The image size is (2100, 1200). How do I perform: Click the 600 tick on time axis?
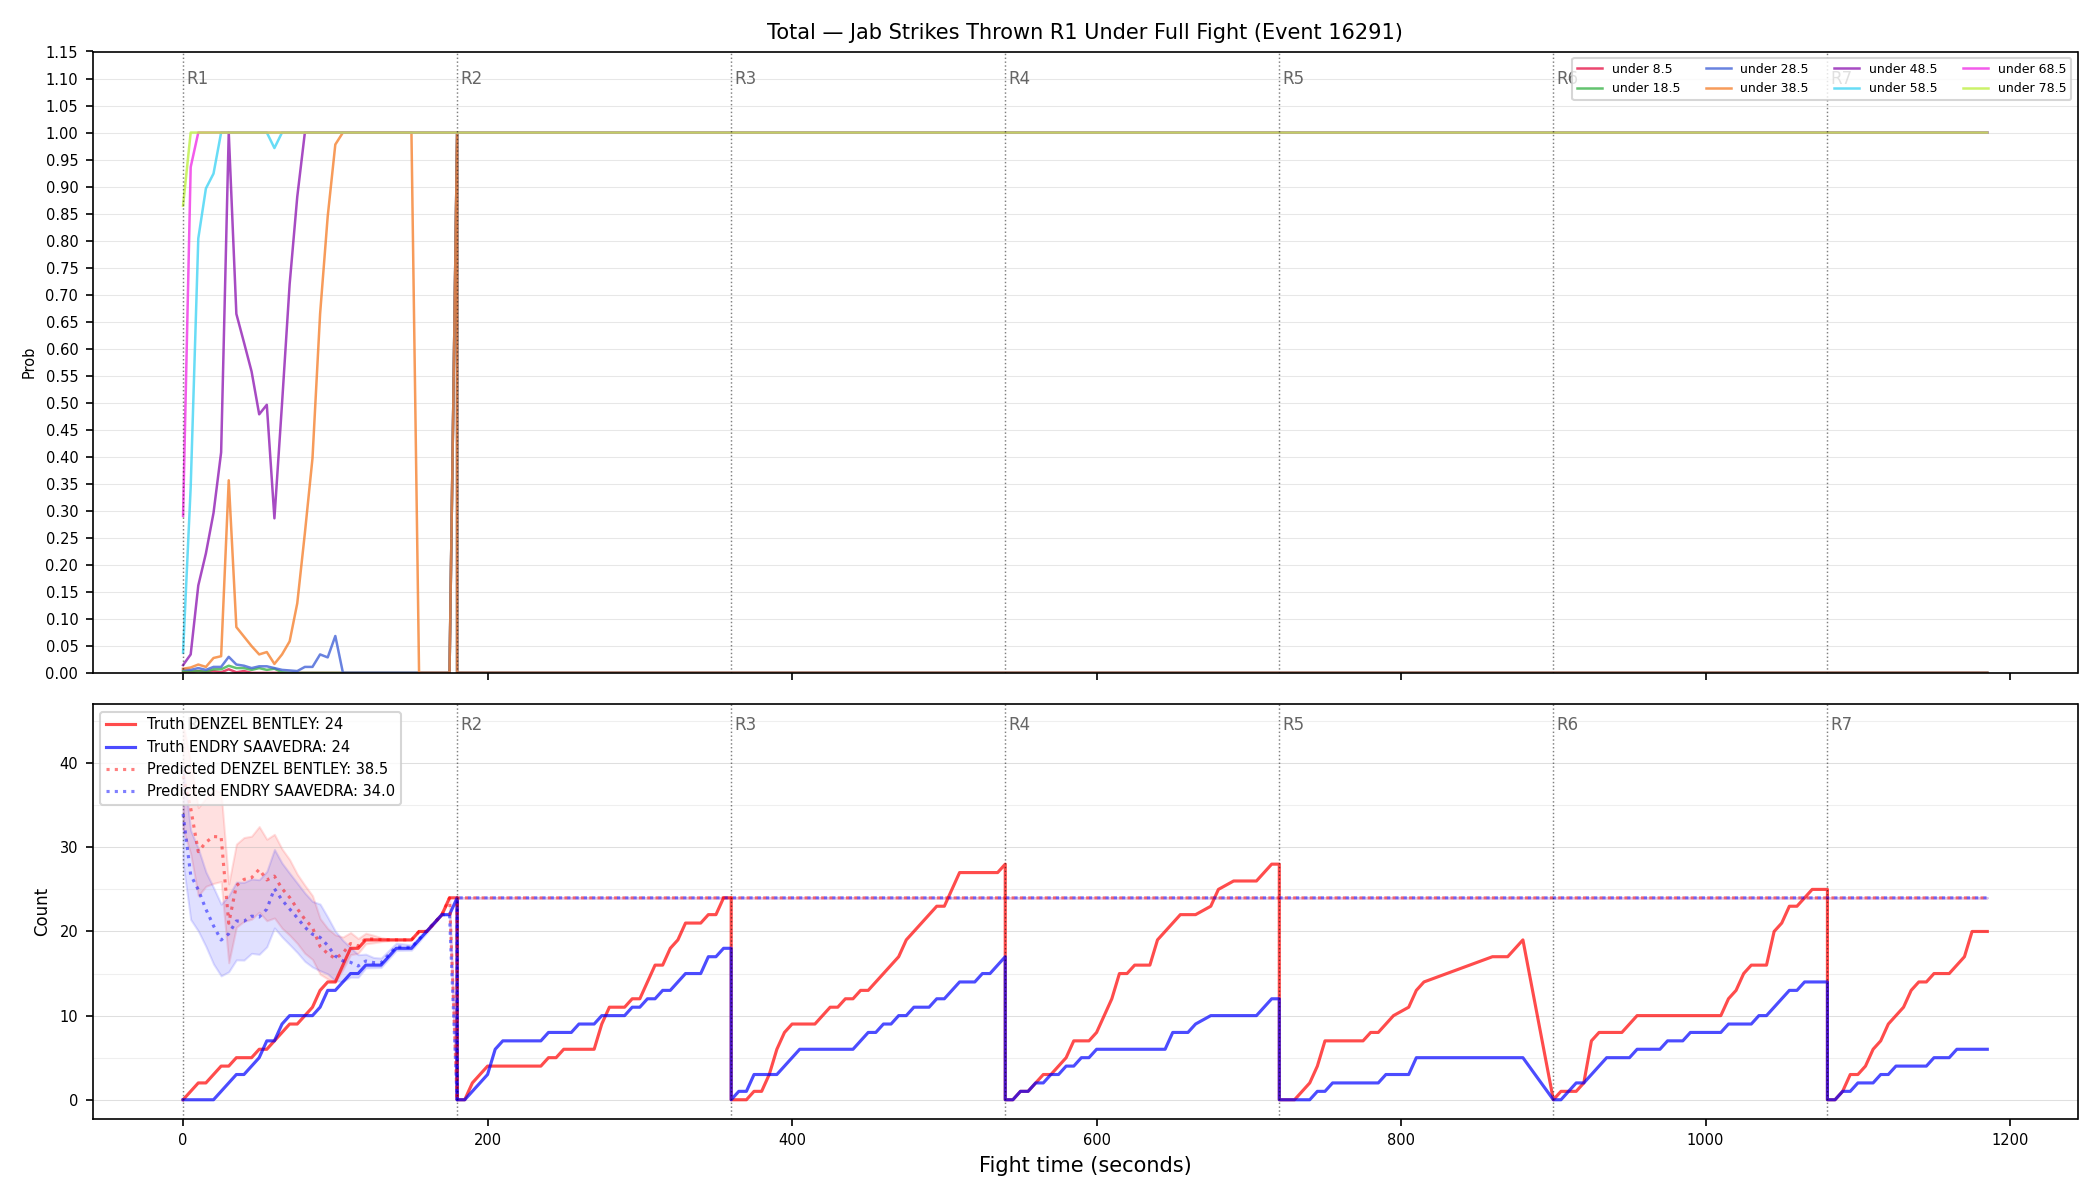[1096, 1139]
